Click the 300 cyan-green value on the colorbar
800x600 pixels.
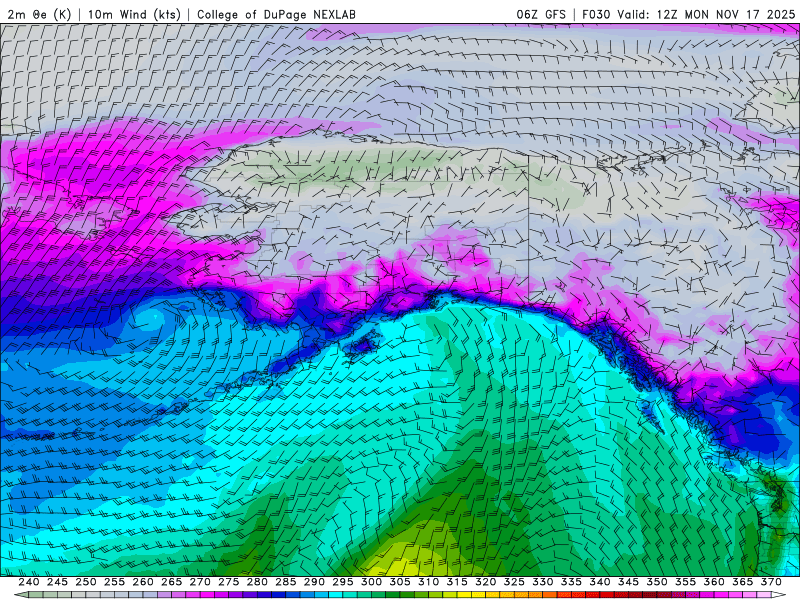(371, 582)
